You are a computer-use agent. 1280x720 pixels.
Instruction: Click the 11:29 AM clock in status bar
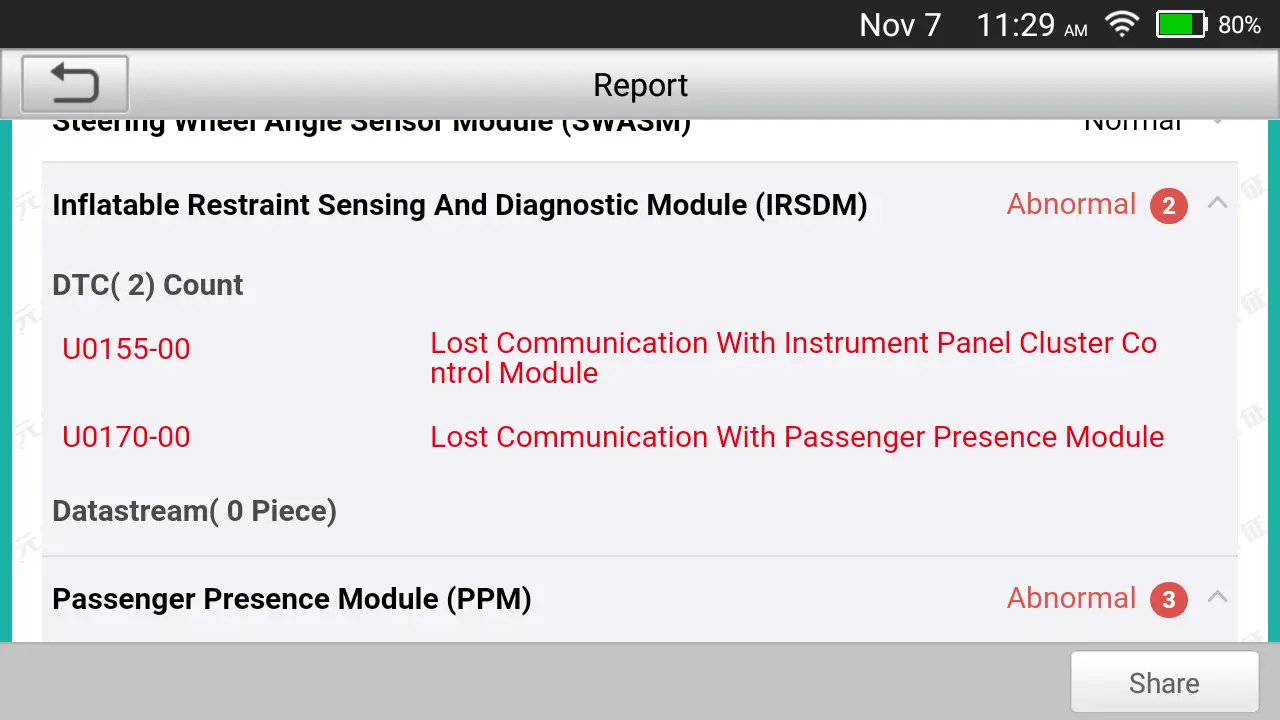click(1032, 25)
